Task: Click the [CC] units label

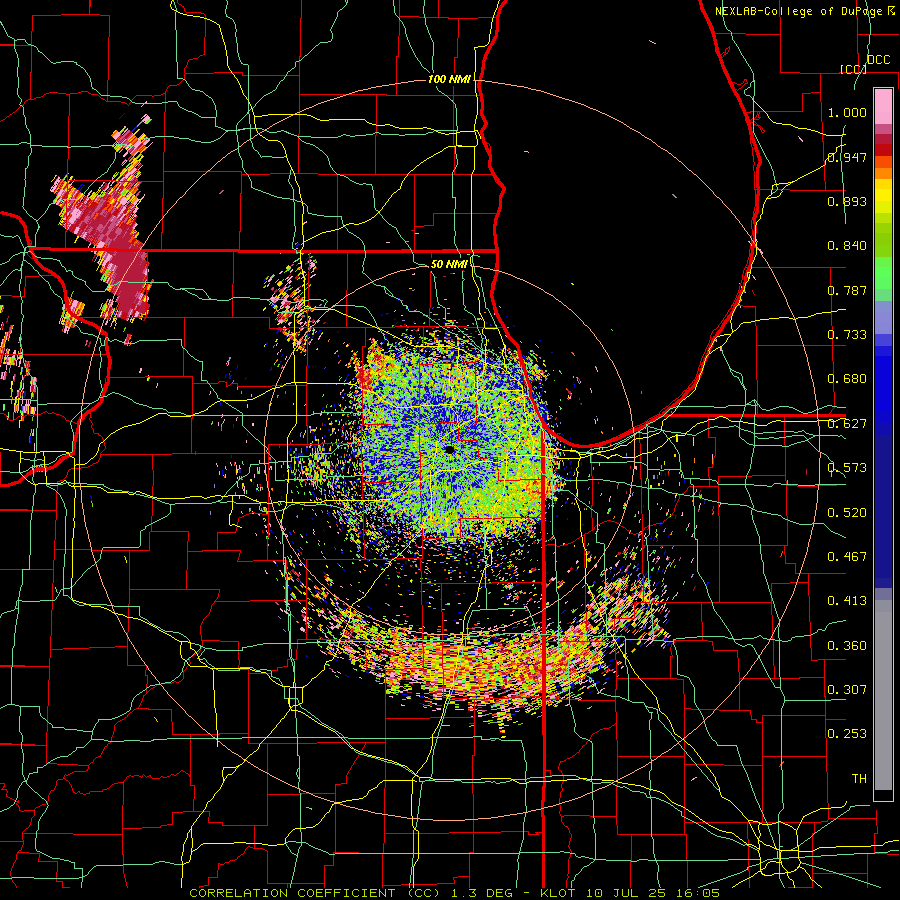Action: click(x=853, y=69)
